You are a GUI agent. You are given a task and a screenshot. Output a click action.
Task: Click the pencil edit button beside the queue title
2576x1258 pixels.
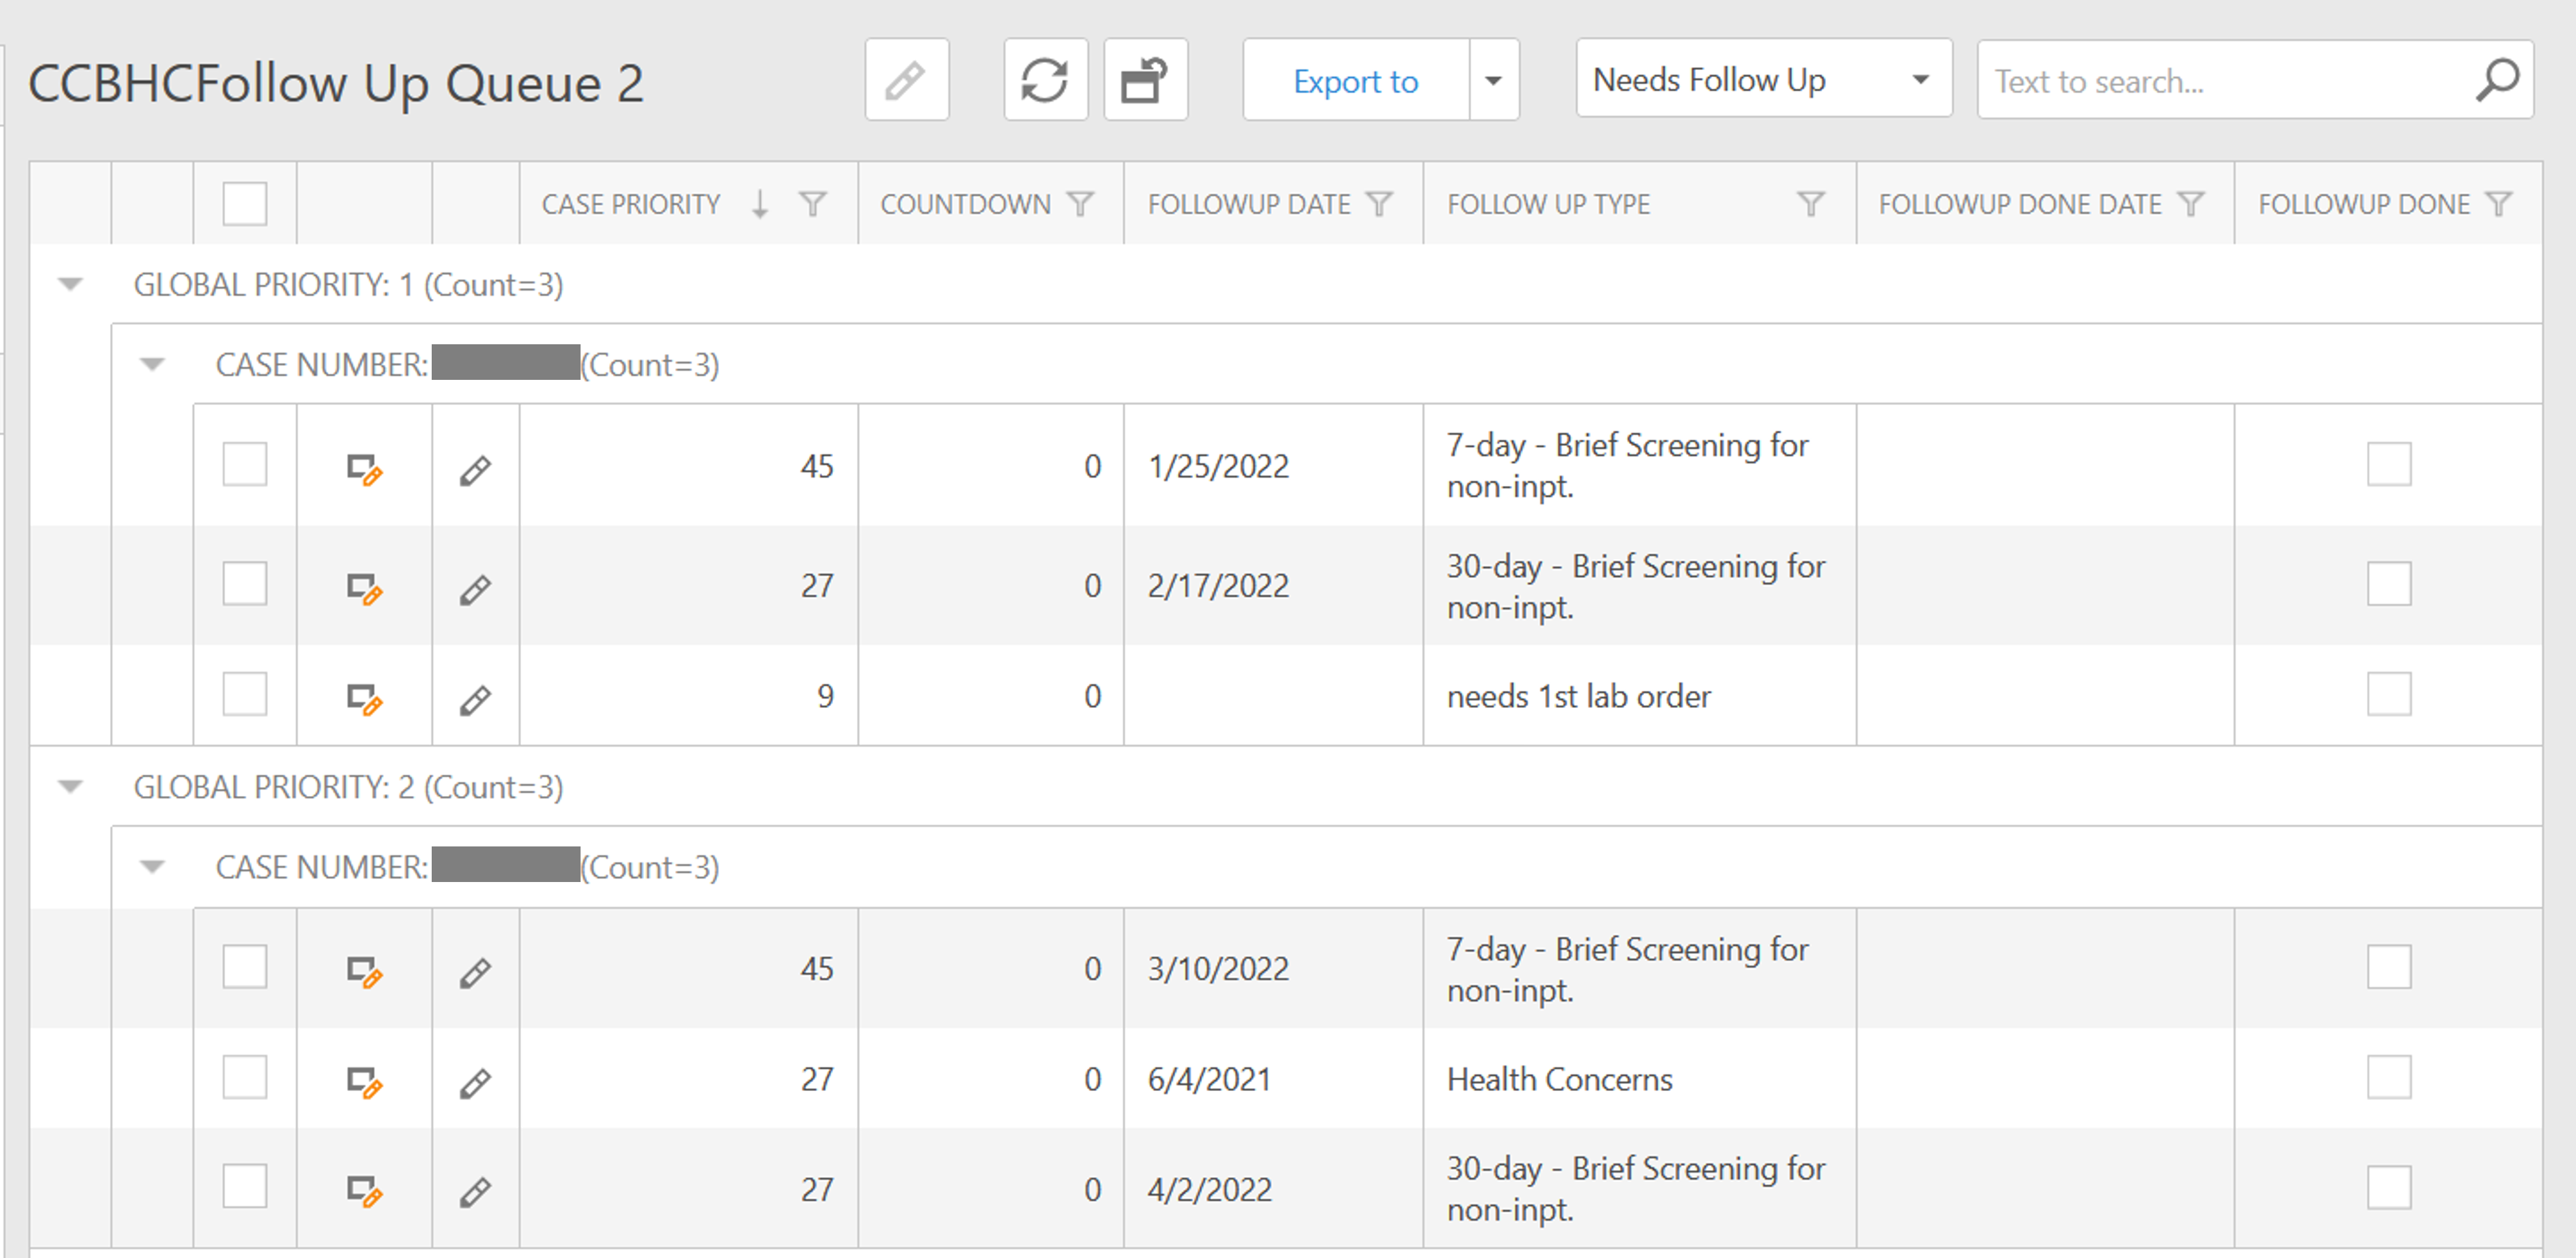(x=906, y=80)
